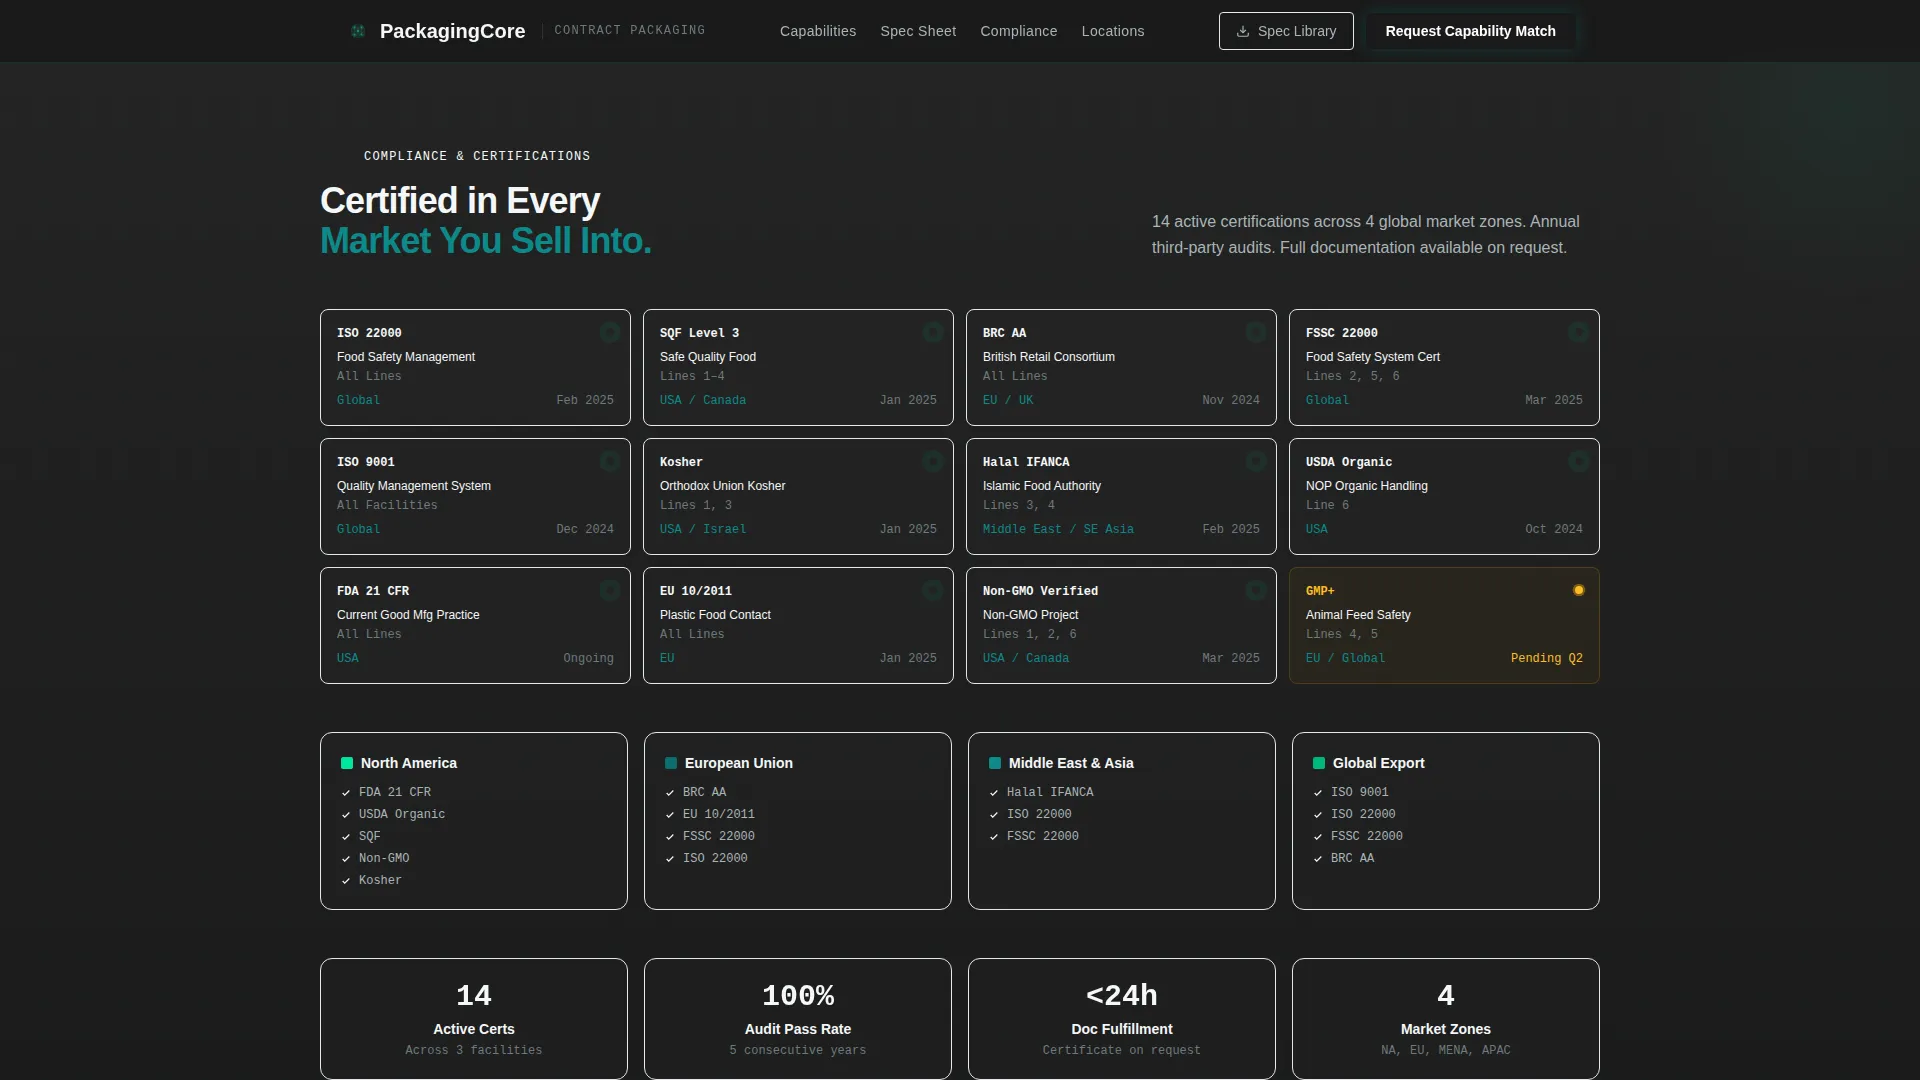Click 'Ongoing' on the FDA 21 CFR card
Viewport: 1920px width, 1080px height.
point(588,658)
